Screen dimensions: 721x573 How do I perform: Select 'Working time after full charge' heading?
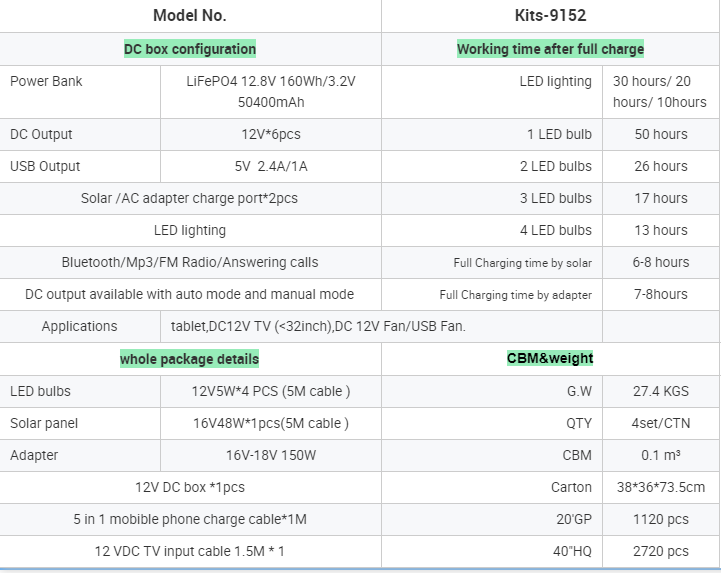[x=550, y=49]
